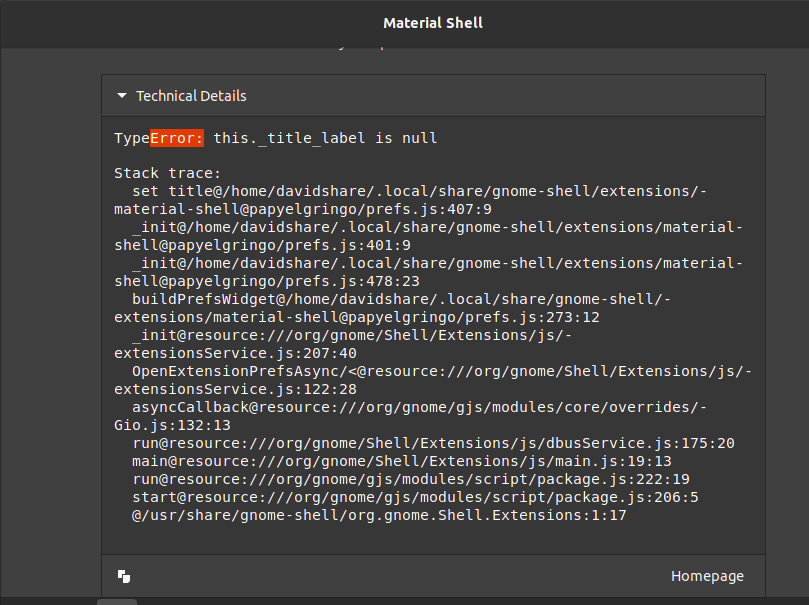
Task: Select the highlighted 'Error:' text
Action: (177, 138)
